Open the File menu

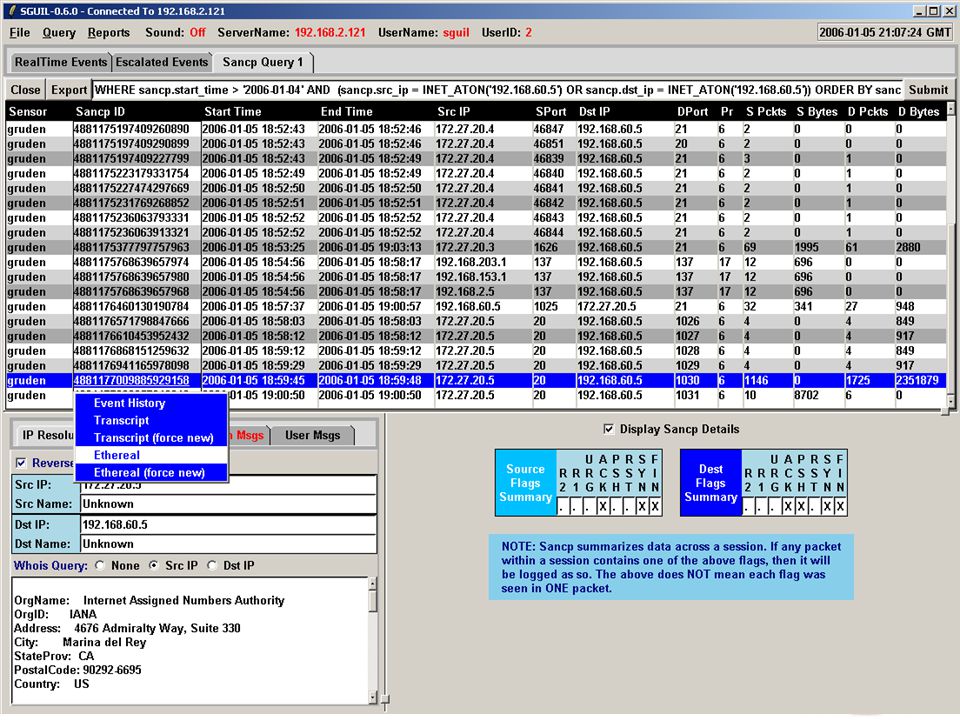20,33
